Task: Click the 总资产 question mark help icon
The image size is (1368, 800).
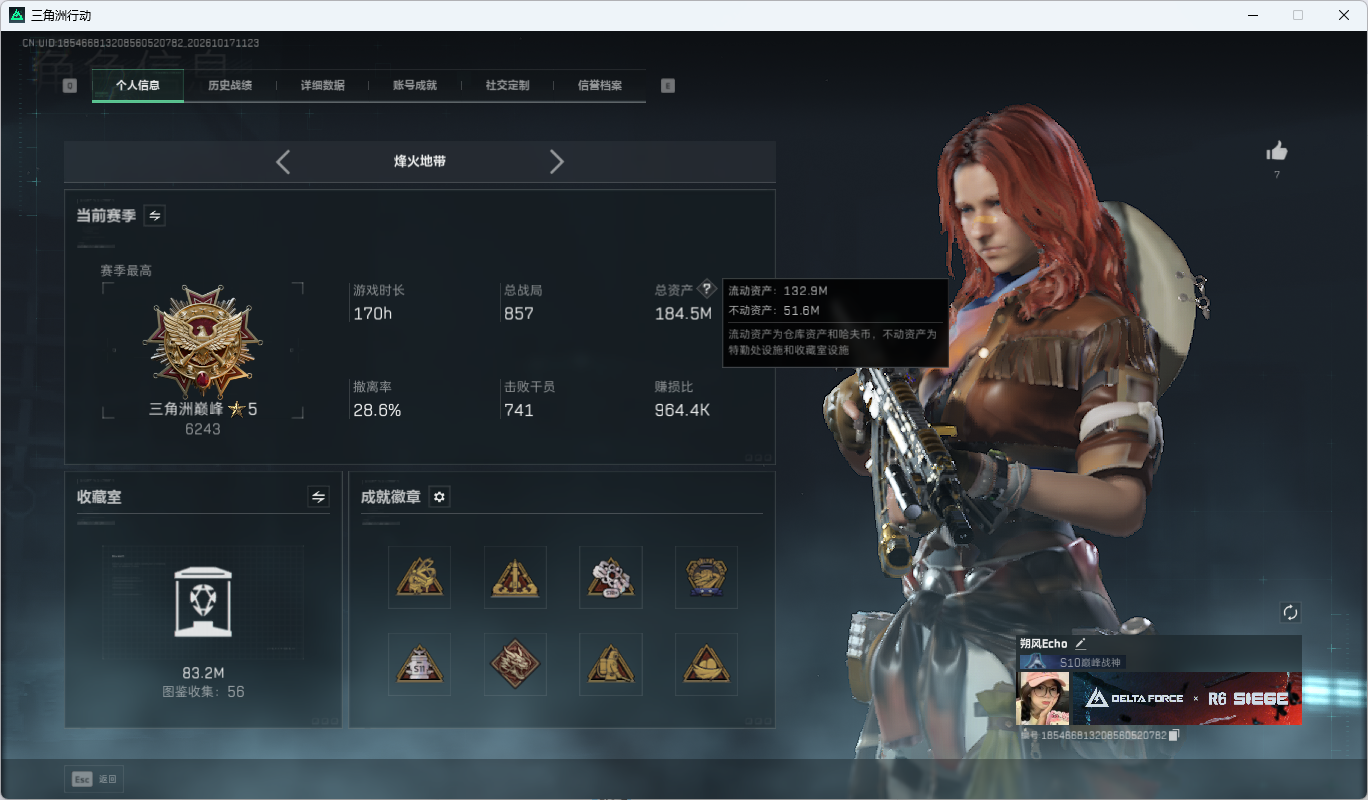Action: (x=707, y=289)
